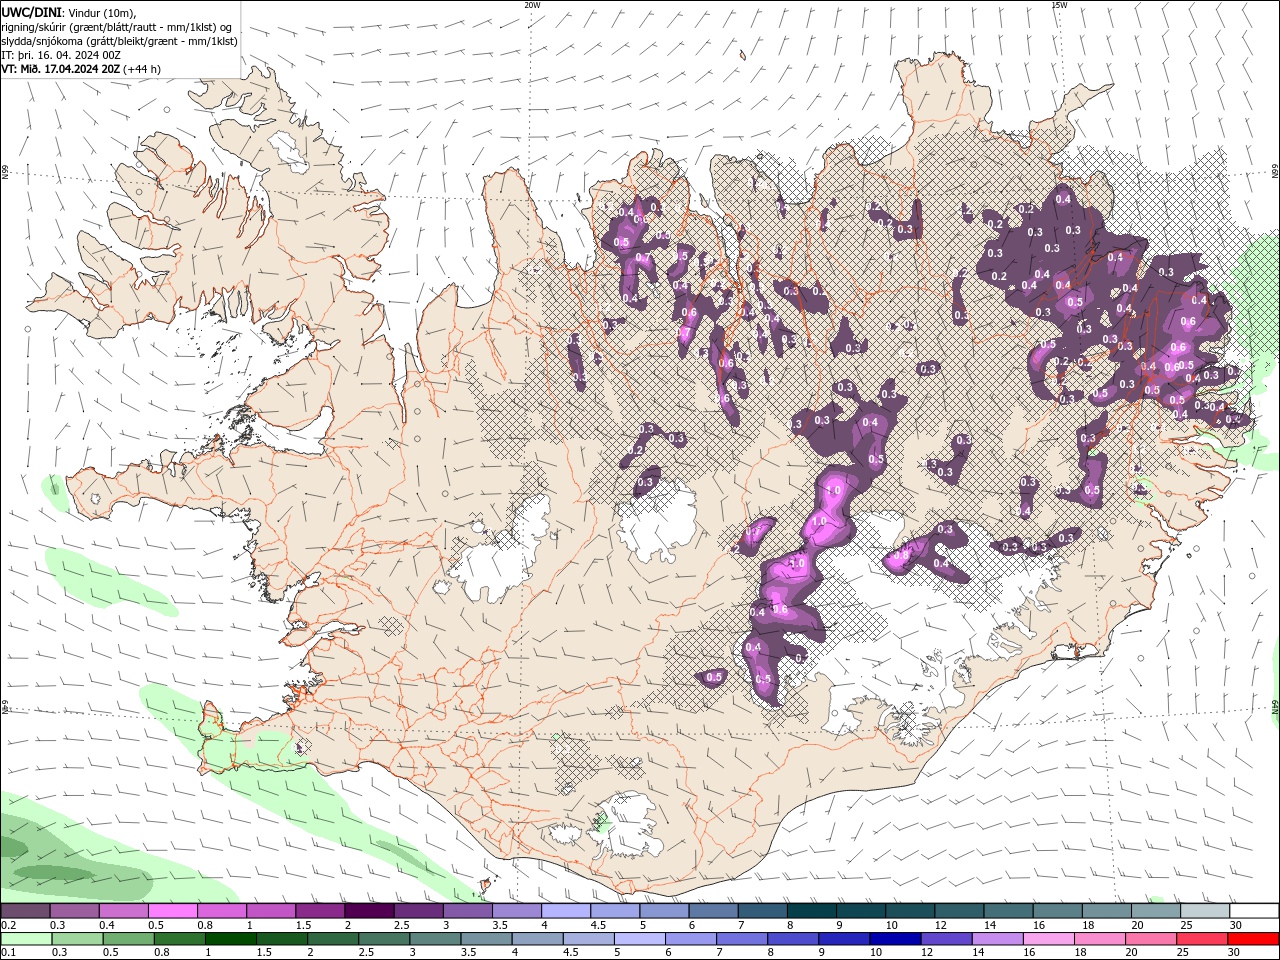The image size is (1280, 960).
Task: Select the 0.1 pale green swatch in lower legend row
Action: click(25, 939)
